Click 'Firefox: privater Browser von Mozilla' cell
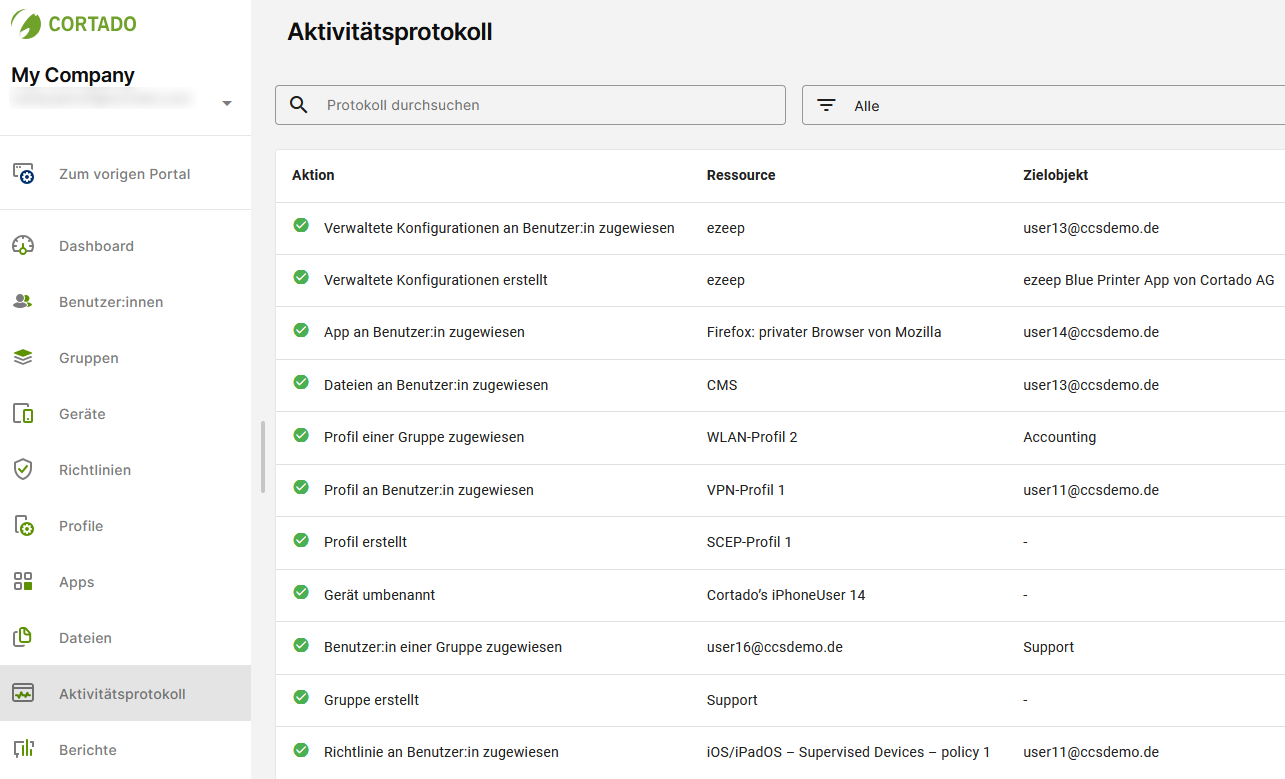This screenshot has height=779, width=1285. (x=824, y=332)
